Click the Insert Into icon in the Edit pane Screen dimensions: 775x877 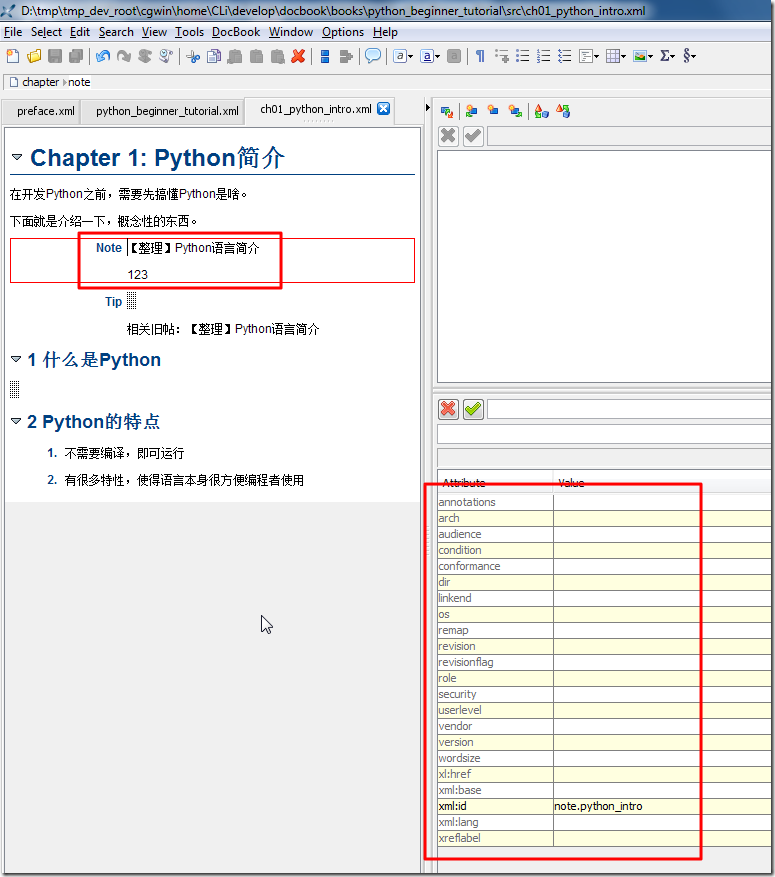click(x=493, y=111)
